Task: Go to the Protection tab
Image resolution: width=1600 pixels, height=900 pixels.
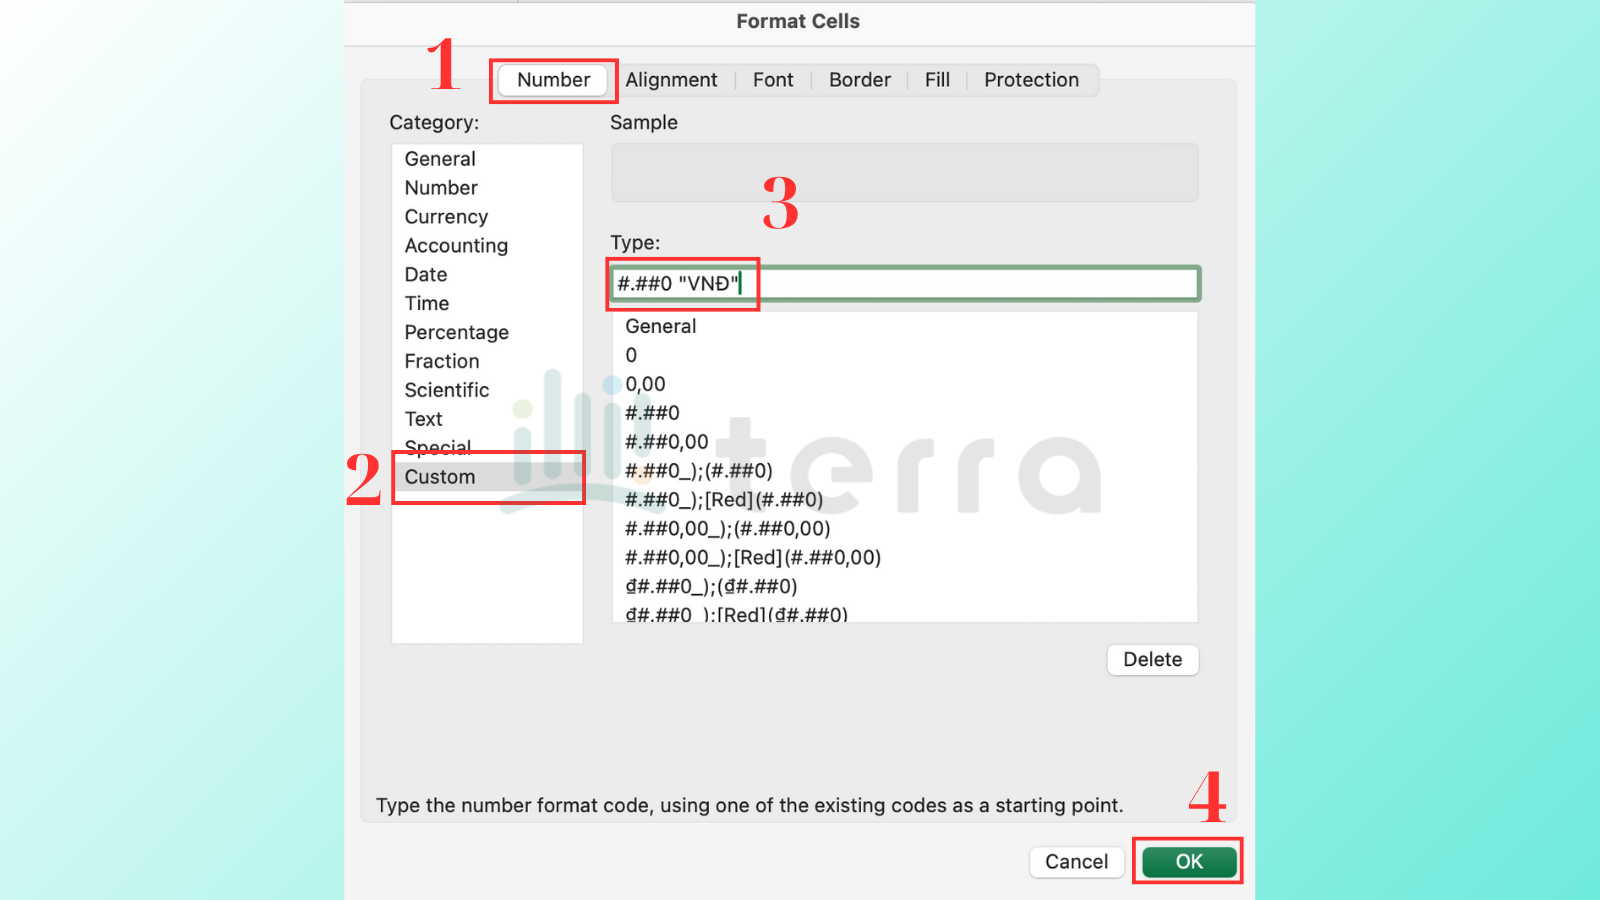Action: pyautogui.click(x=1031, y=80)
